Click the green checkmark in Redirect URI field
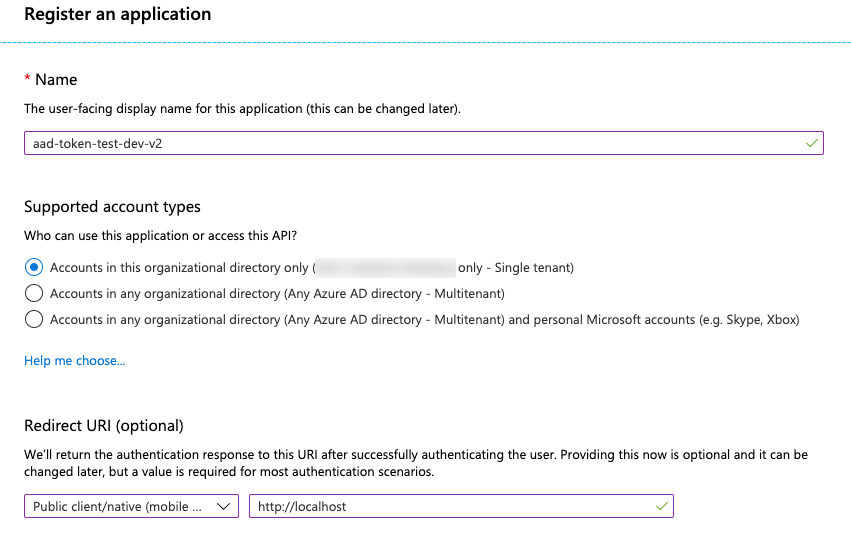851x534 pixels. click(x=661, y=507)
